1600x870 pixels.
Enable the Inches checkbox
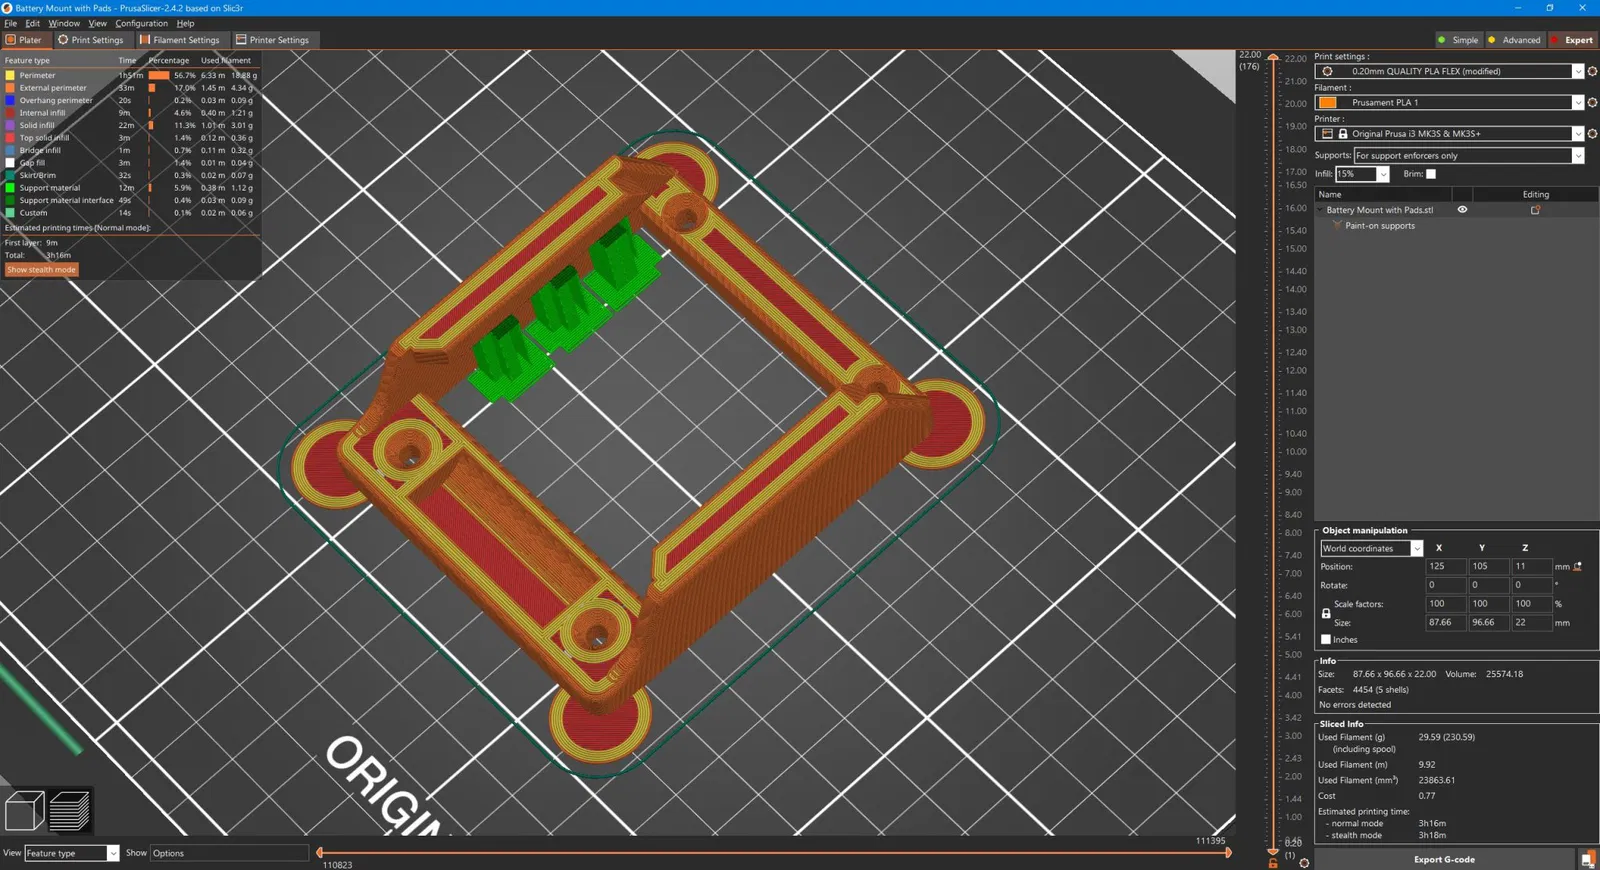click(1326, 640)
